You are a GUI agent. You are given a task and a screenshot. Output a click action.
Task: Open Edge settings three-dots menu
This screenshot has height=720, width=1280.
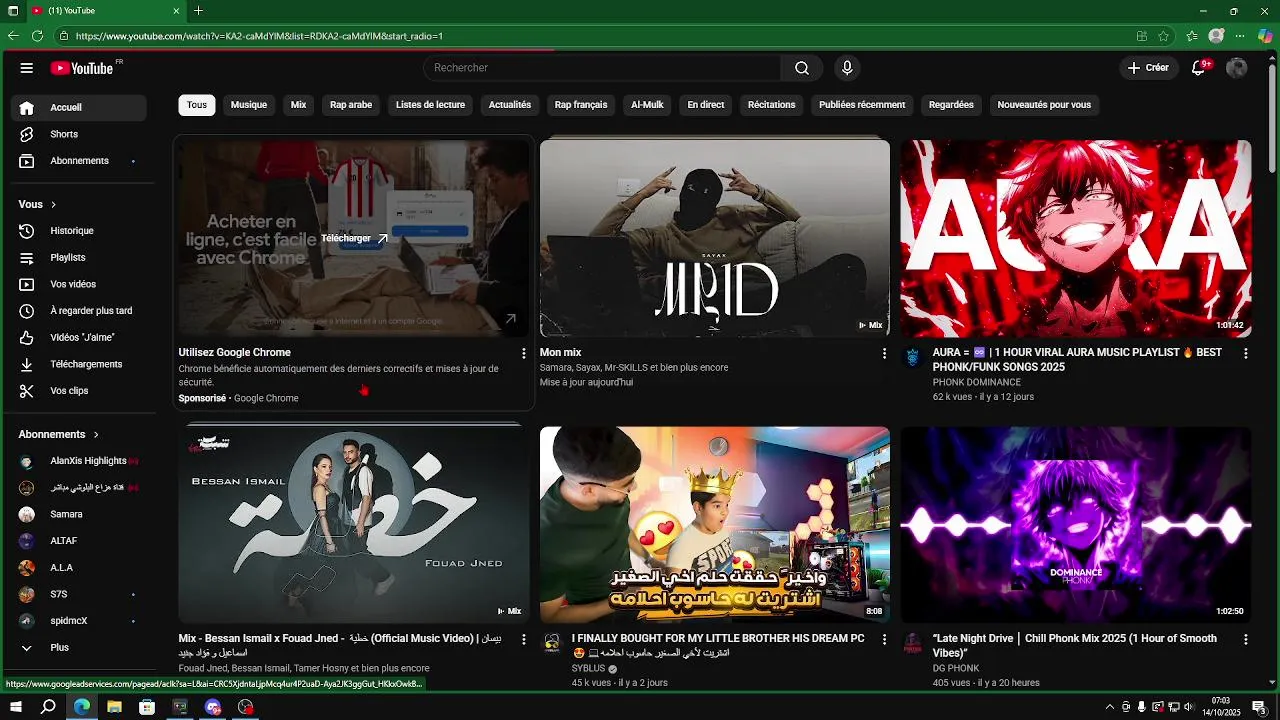(1240, 36)
